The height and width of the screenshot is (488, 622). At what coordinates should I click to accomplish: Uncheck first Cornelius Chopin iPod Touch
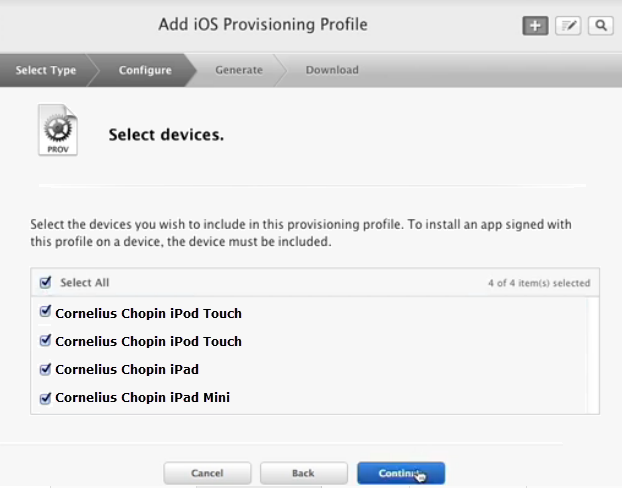45,311
